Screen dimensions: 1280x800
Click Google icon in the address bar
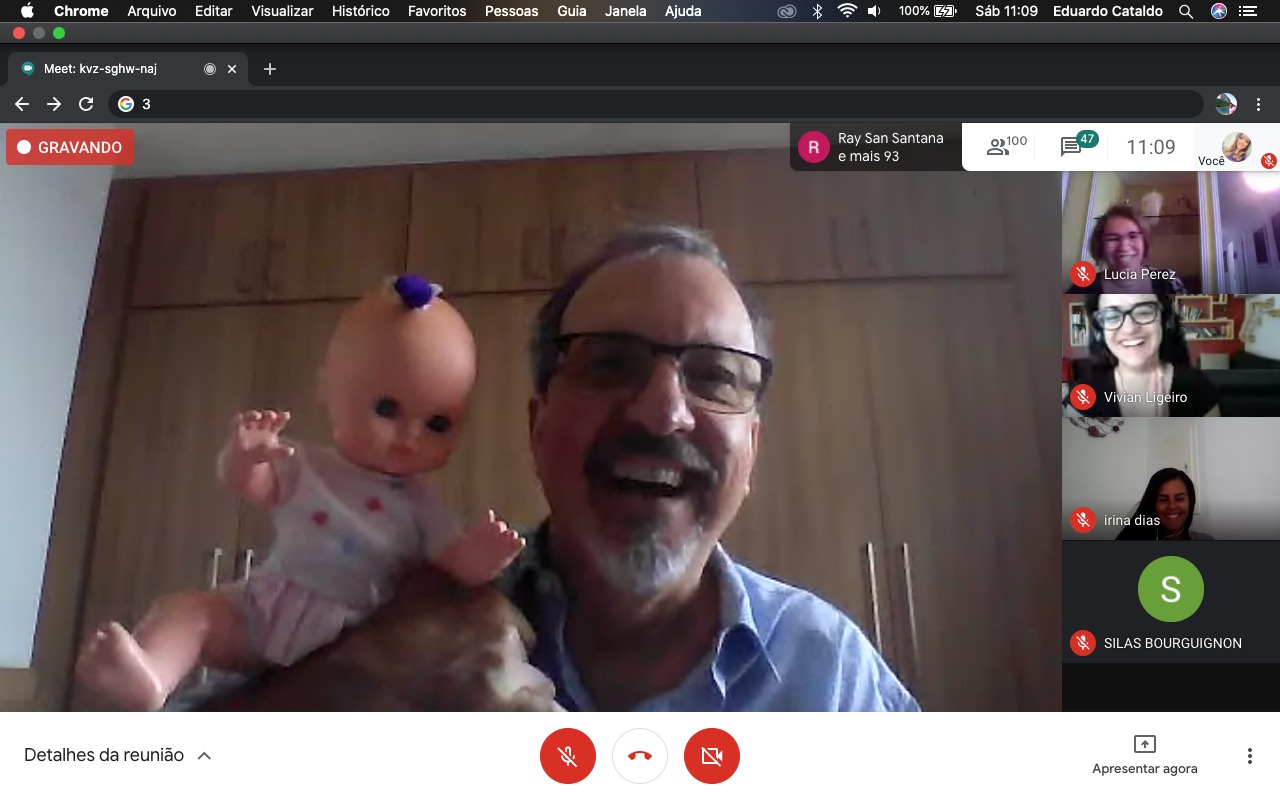[x=126, y=104]
